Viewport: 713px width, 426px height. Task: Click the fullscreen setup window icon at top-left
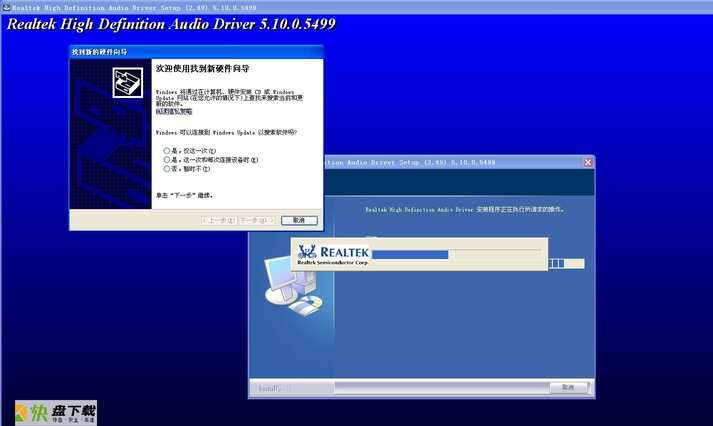tap(6, 7)
